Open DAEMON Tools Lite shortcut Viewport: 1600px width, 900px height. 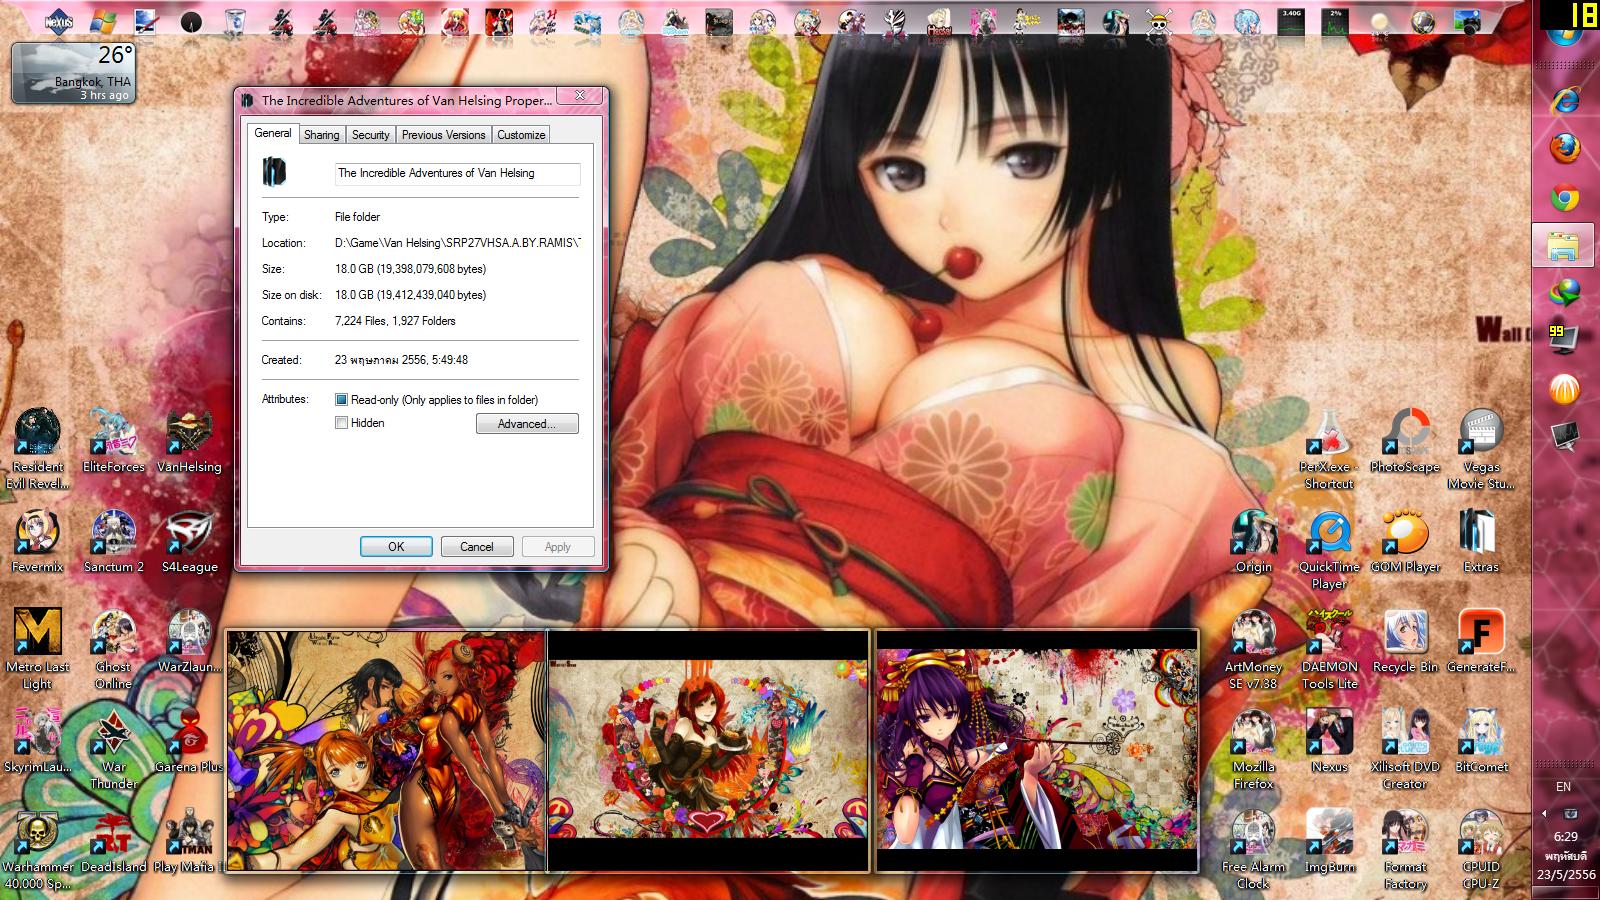tap(1329, 649)
